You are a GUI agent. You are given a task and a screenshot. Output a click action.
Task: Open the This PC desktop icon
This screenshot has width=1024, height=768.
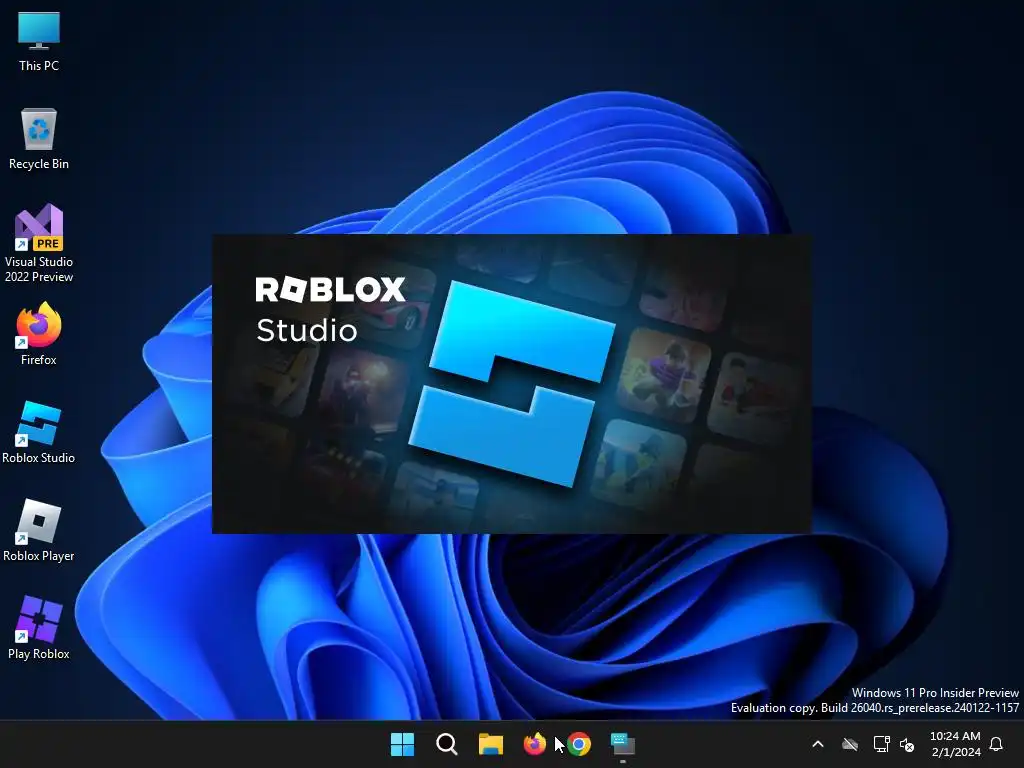point(39,41)
